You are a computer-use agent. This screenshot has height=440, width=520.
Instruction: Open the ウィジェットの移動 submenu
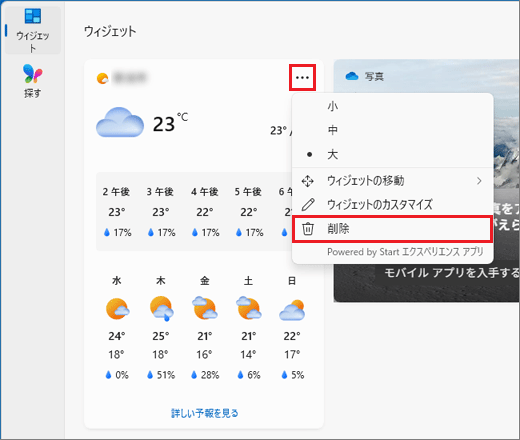(x=393, y=181)
